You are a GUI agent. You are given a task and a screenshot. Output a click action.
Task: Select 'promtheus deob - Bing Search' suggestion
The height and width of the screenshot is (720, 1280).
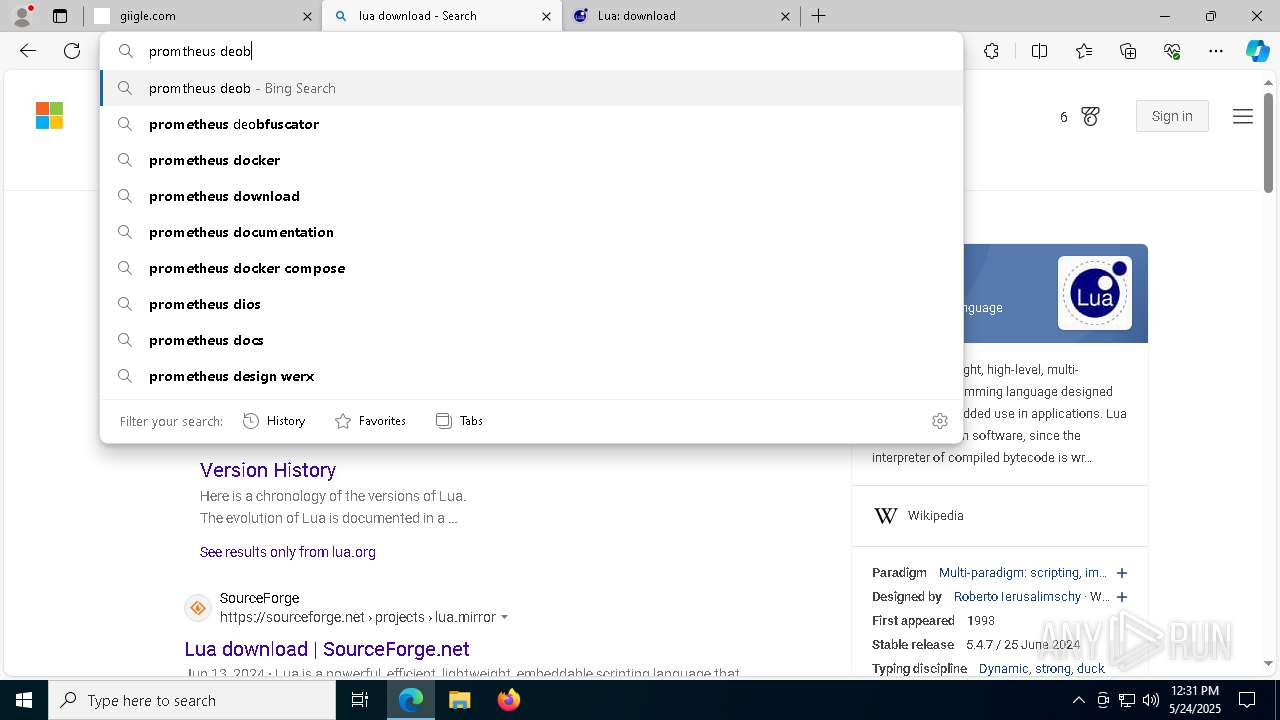pos(532,88)
